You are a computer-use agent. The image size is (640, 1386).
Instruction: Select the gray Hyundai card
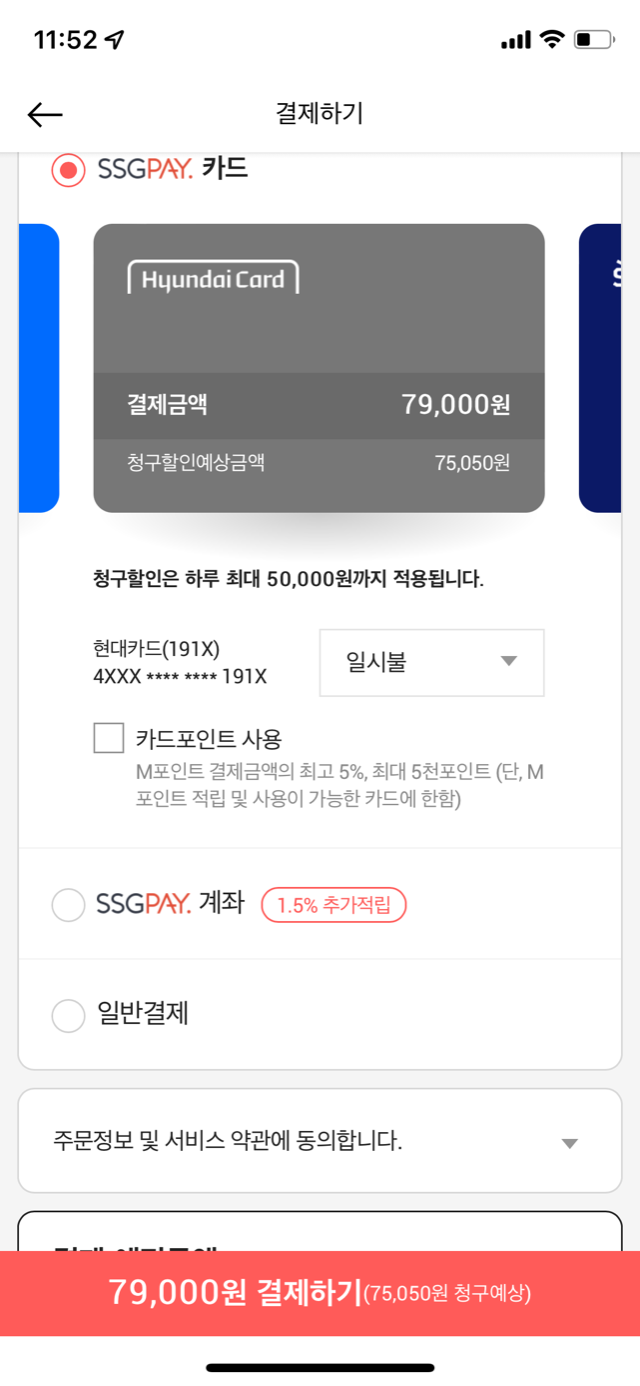pyautogui.click(x=319, y=368)
